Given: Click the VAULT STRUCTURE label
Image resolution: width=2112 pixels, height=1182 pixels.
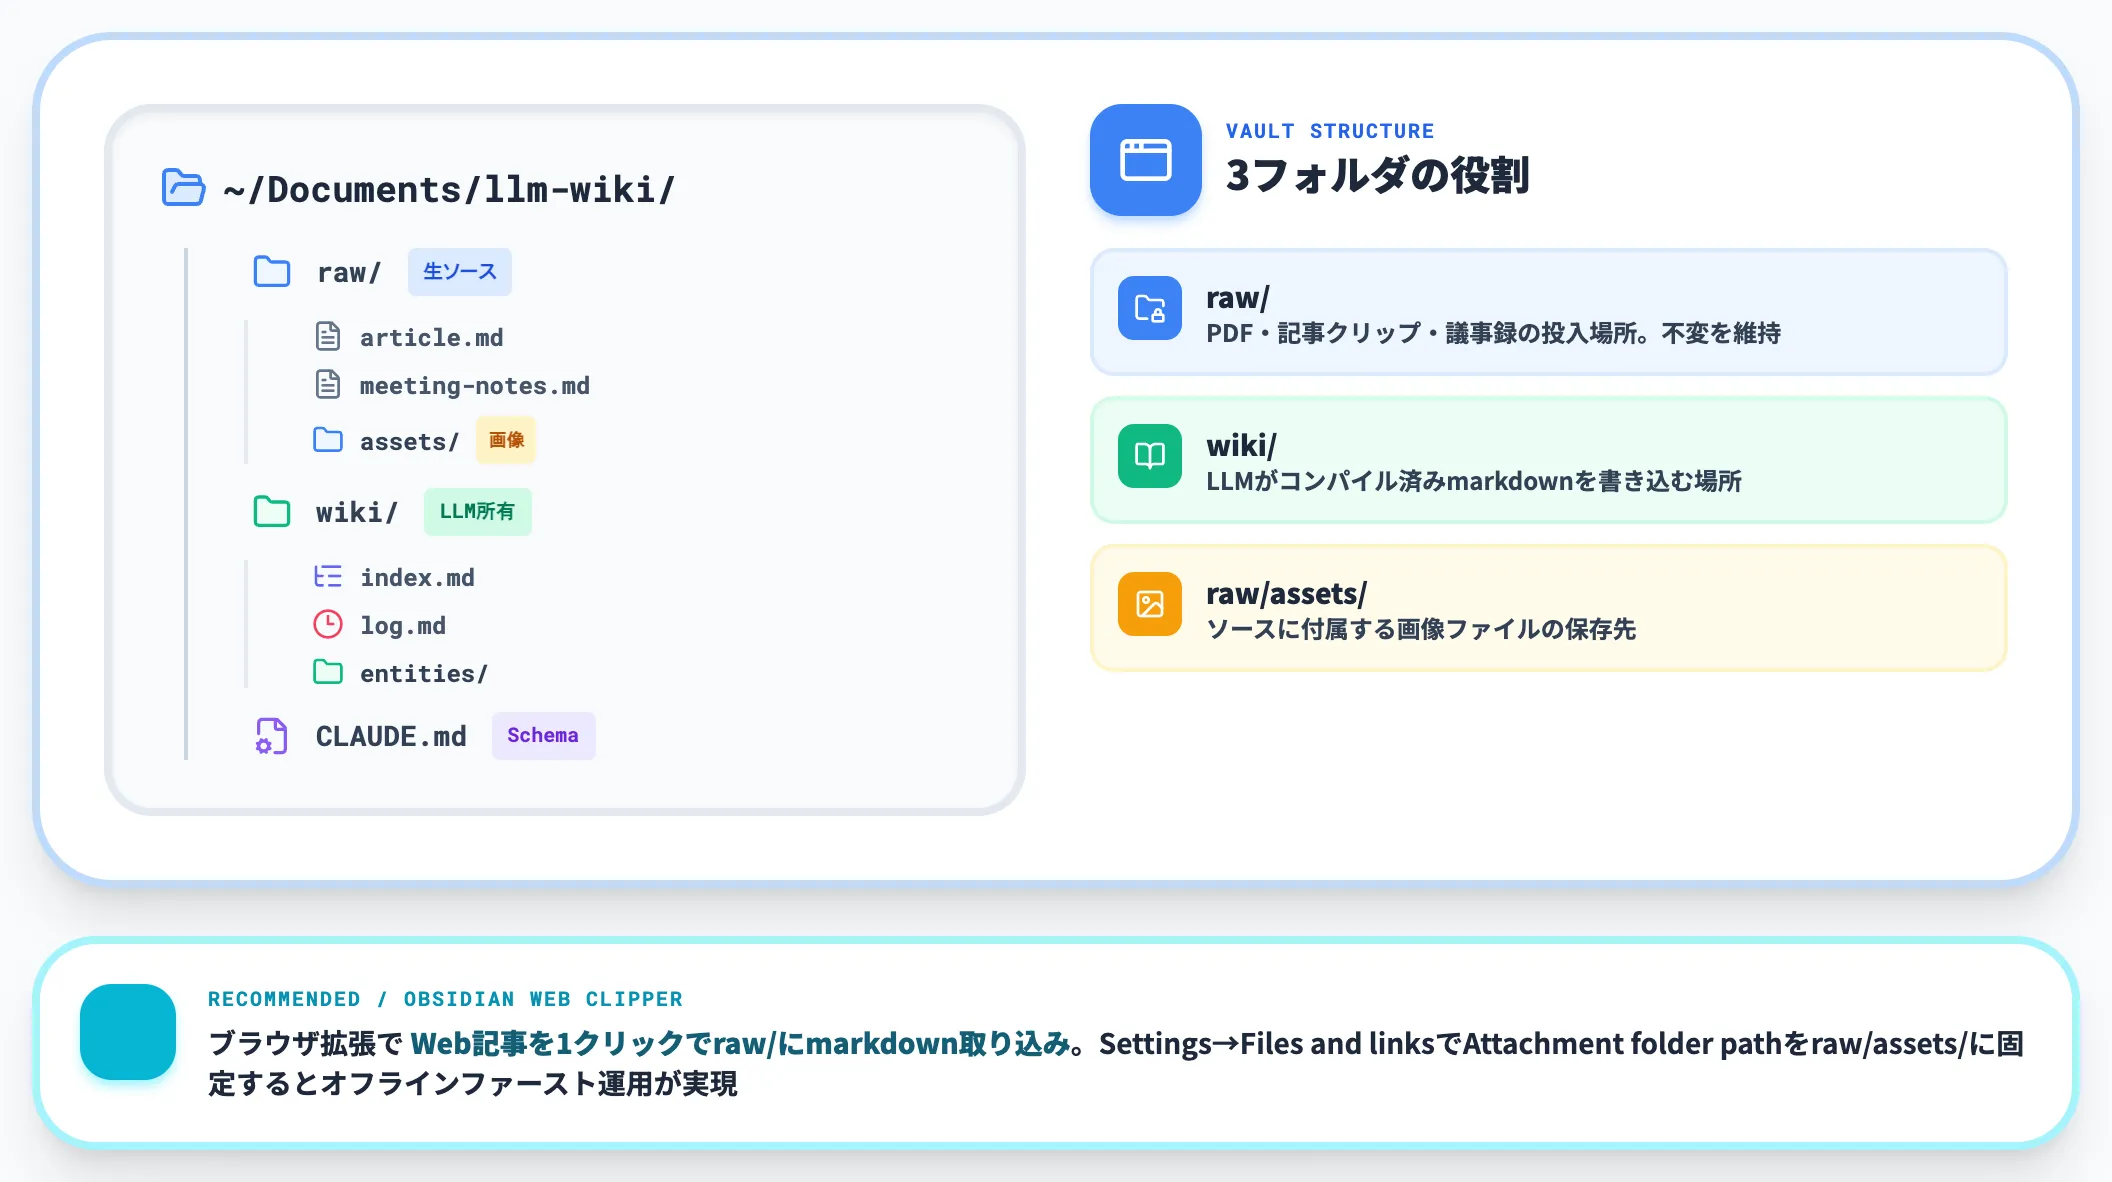Looking at the screenshot, I should click(1330, 131).
